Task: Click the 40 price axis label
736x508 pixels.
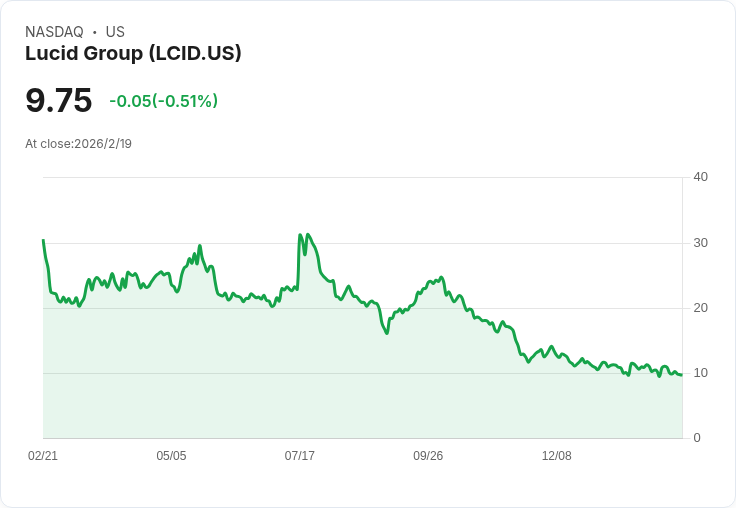Action: coord(700,177)
